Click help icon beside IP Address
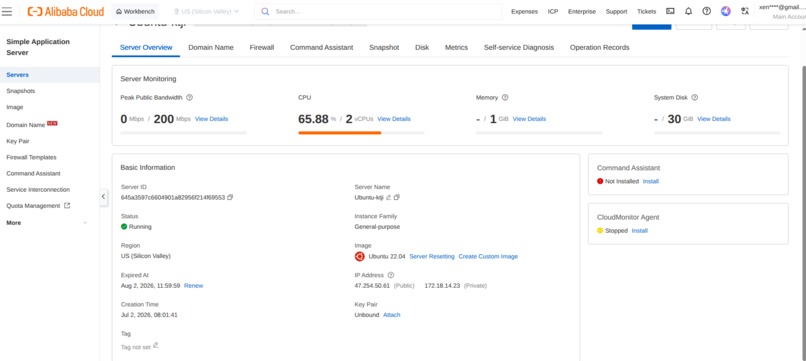The height and width of the screenshot is (361, 806). [x=391, y=275]
